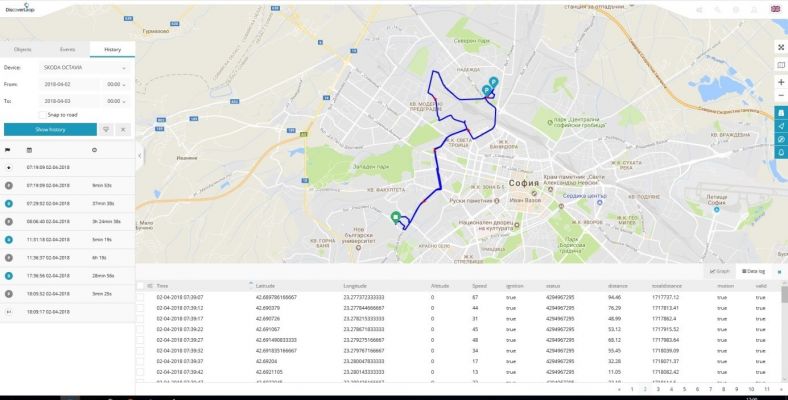Screen dimensions: 788x400
Task: Select route start entry 07:19:09 without duration
Action: pos(67,167)
